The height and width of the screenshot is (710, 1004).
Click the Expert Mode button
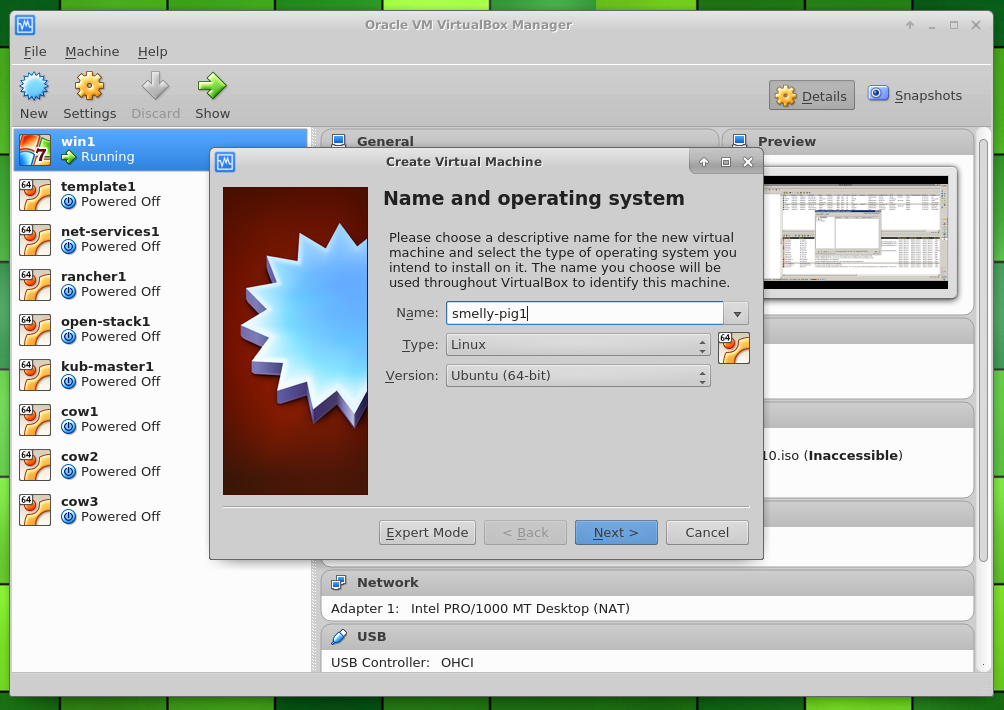tap(427, 533)
